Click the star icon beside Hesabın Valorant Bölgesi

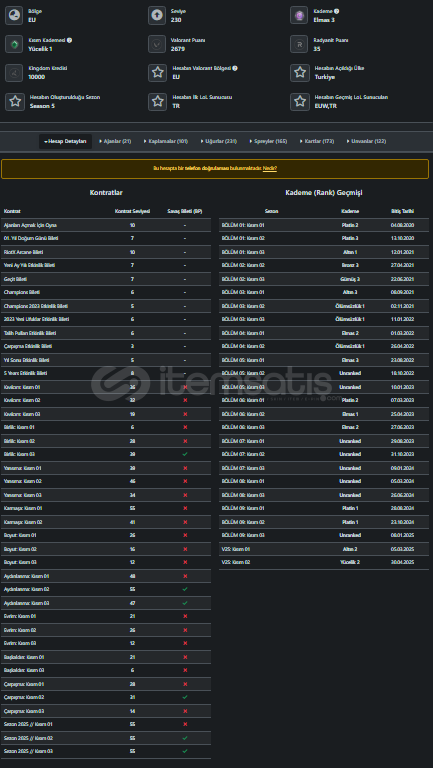157,72
